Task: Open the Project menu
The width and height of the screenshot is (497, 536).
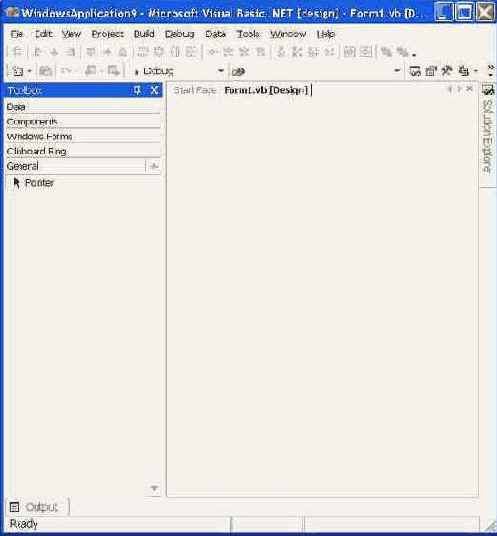Action: point(107,34)
